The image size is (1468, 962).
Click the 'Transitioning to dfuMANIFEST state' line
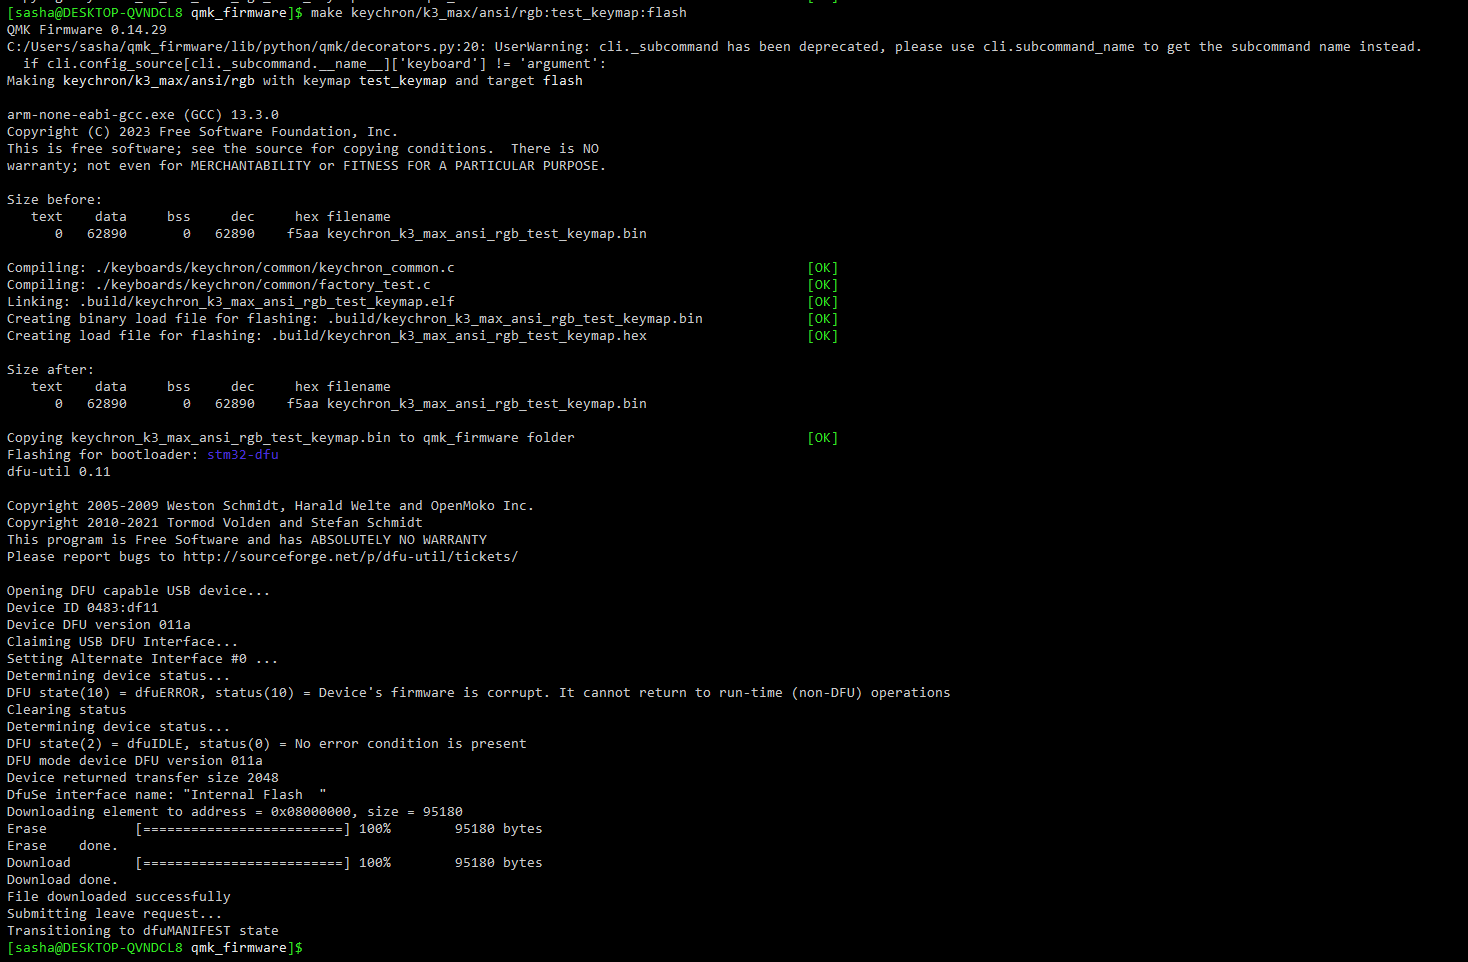click(143, 930)
